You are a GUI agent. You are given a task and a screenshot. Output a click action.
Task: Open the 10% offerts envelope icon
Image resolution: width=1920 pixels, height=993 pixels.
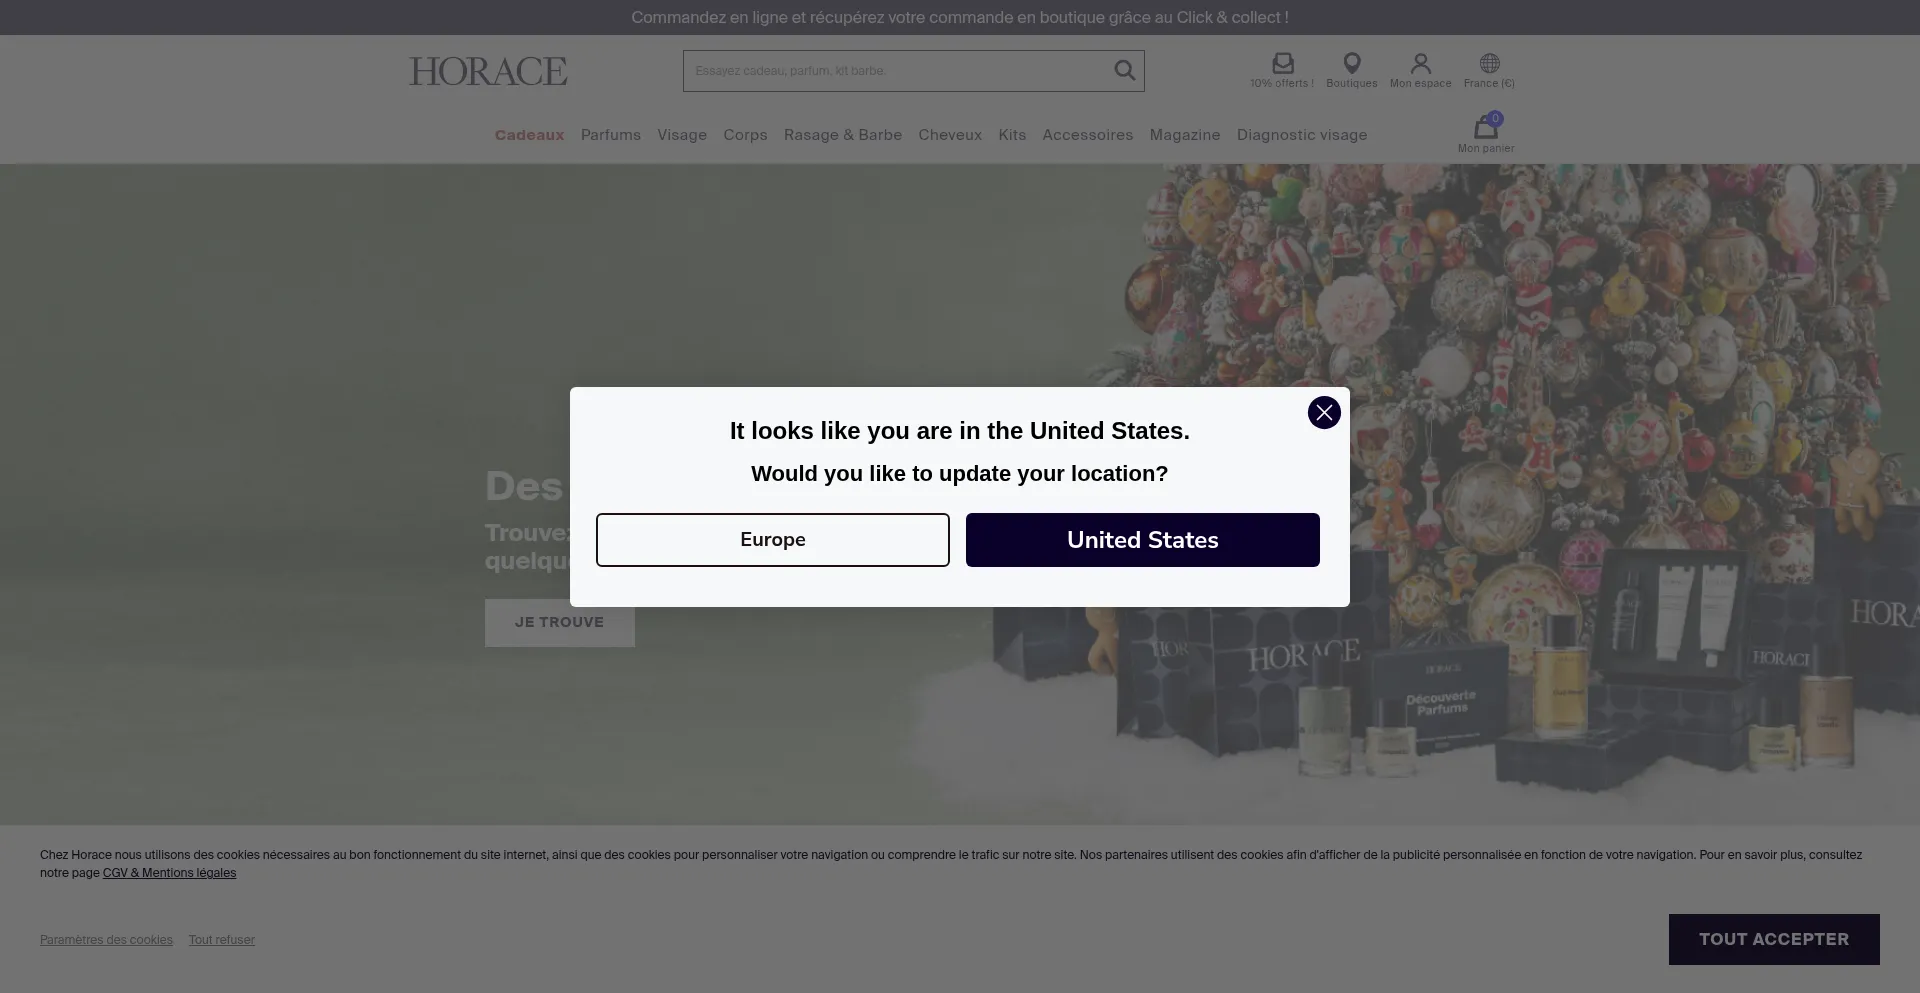[1282, 64]
